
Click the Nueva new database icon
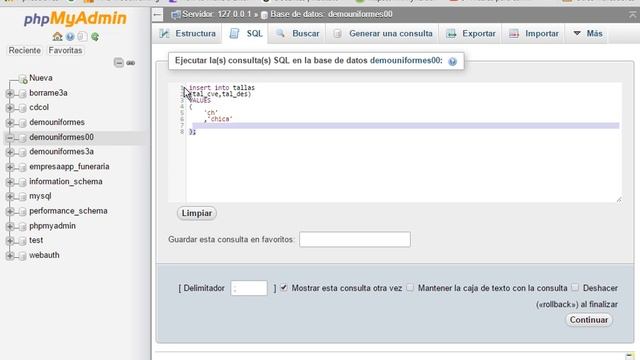(23, 78)
